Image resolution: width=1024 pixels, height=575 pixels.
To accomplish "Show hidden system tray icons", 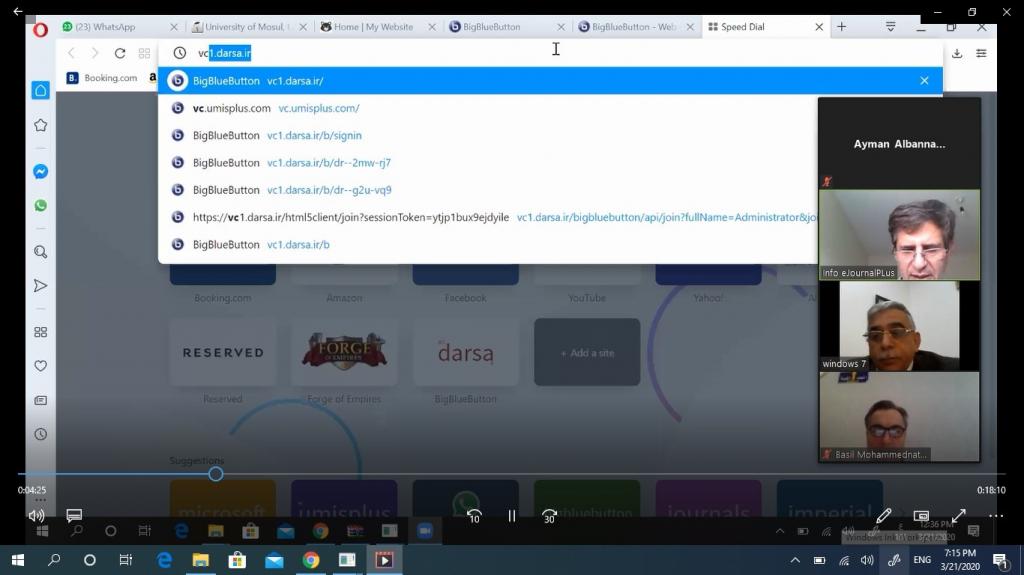I will pyautogui.click(x=795, y=560).
